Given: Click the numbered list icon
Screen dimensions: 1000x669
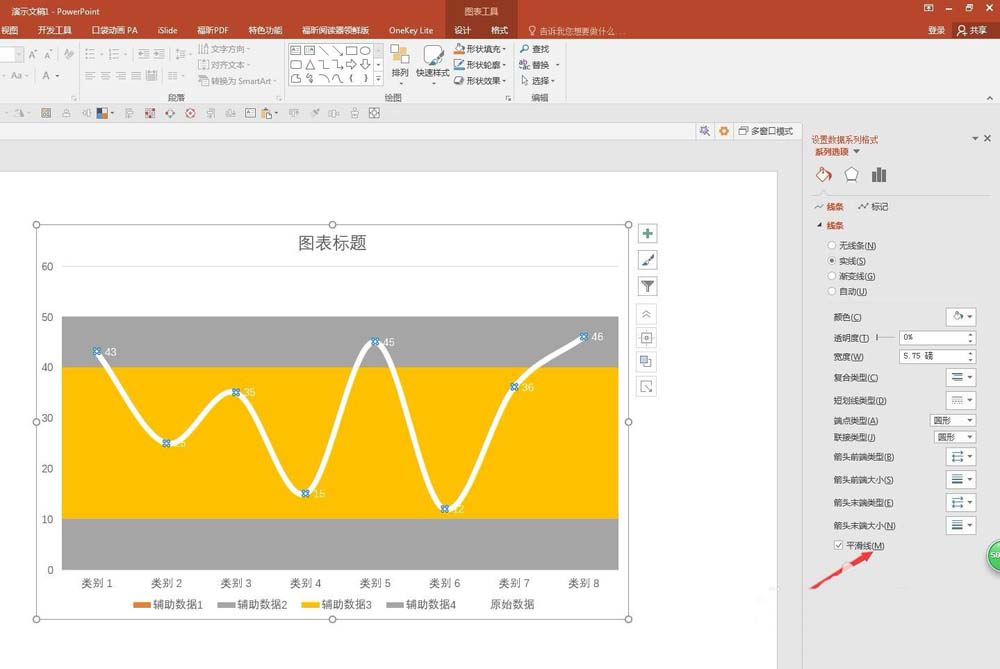Looking at the screenshot, I should [x=114, y=54].
